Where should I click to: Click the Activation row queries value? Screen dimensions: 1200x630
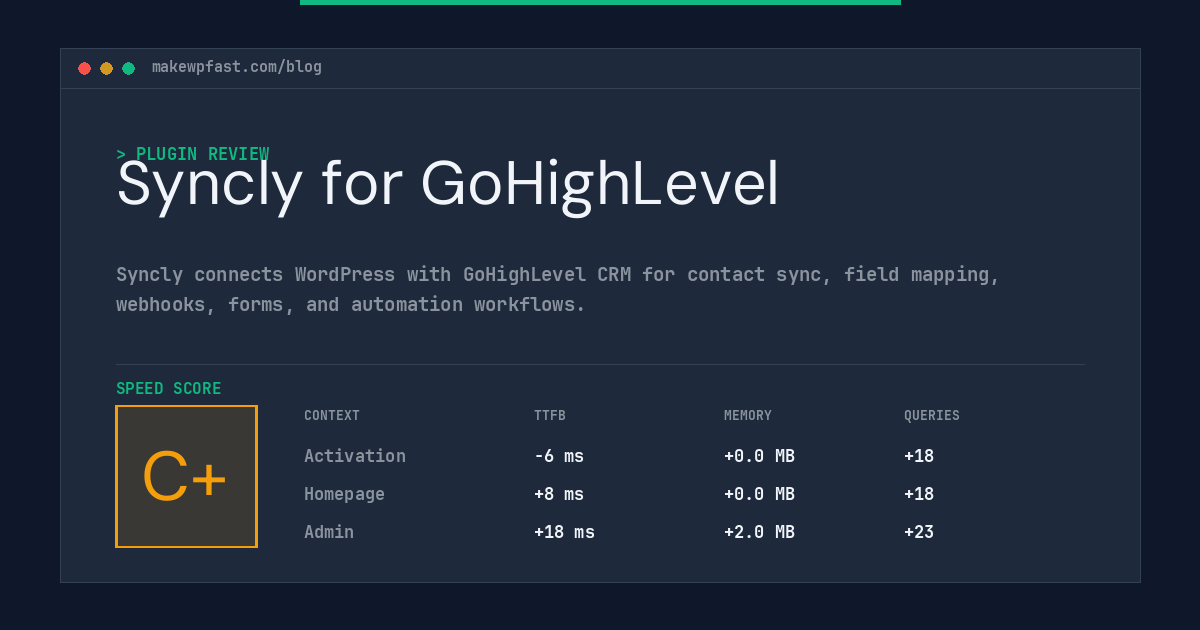919,456
